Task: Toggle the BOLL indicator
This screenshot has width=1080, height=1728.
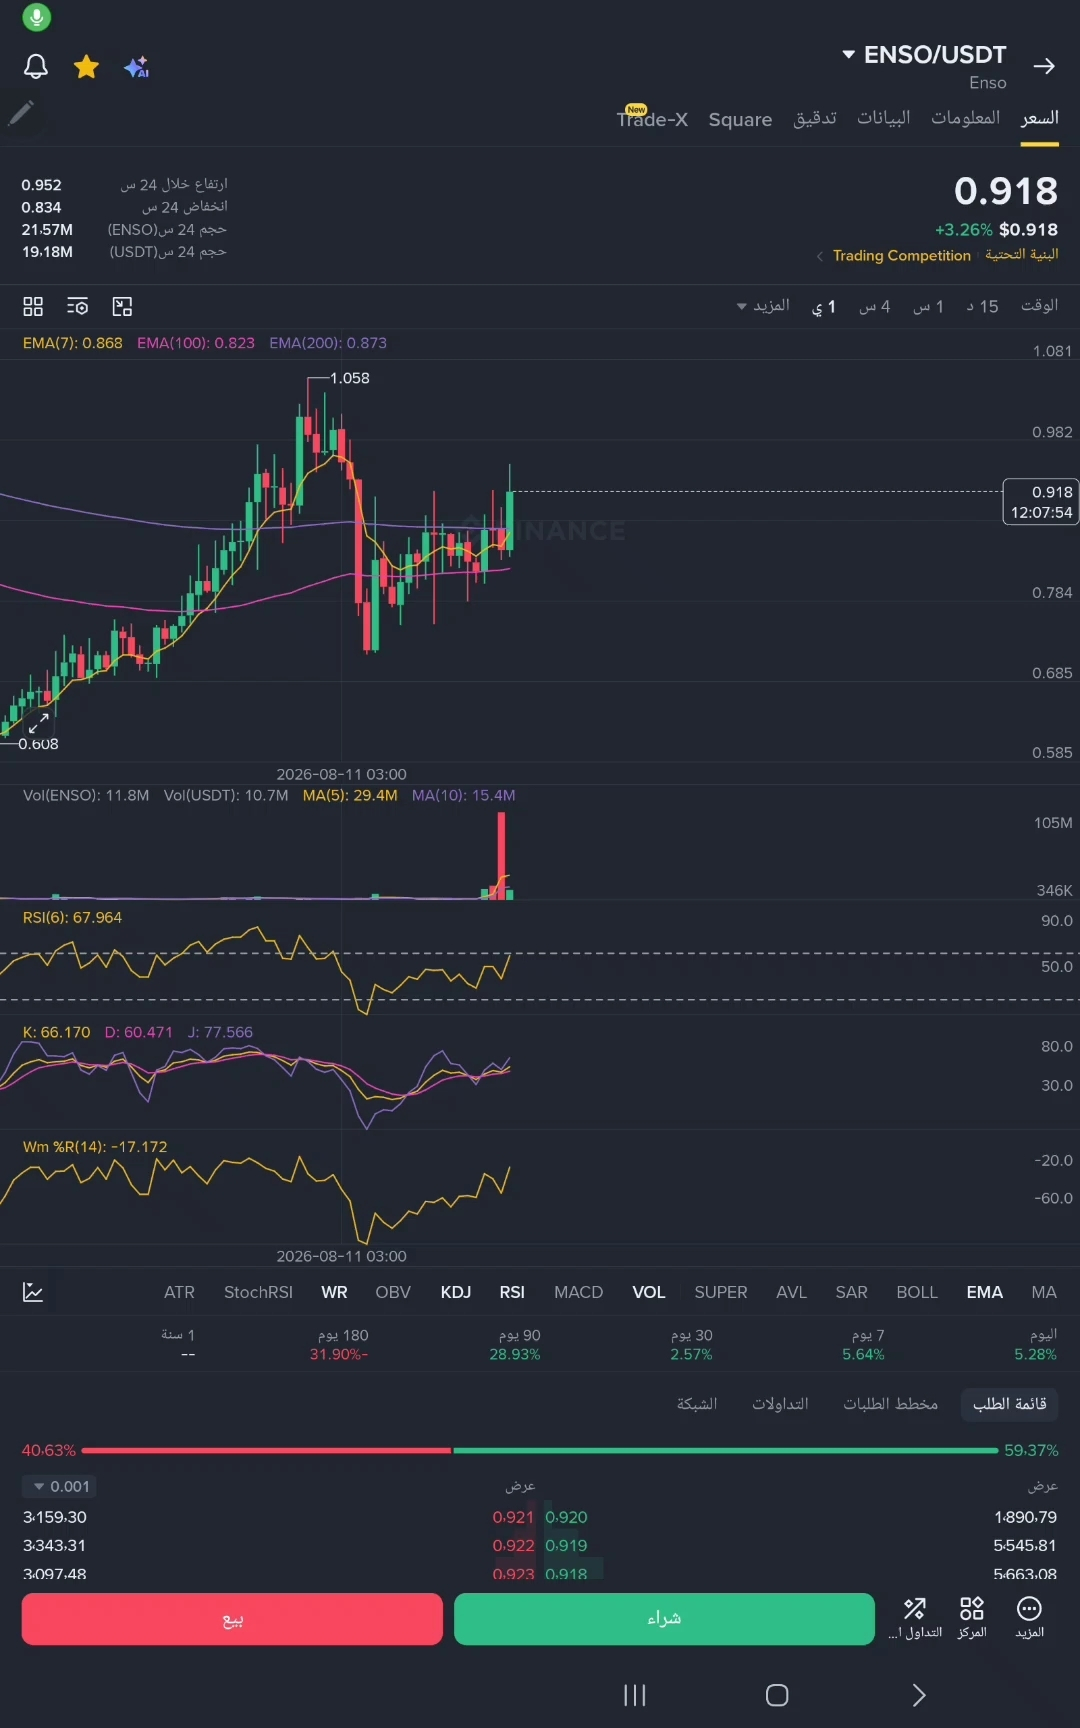Action: (x=917, y=1292)
